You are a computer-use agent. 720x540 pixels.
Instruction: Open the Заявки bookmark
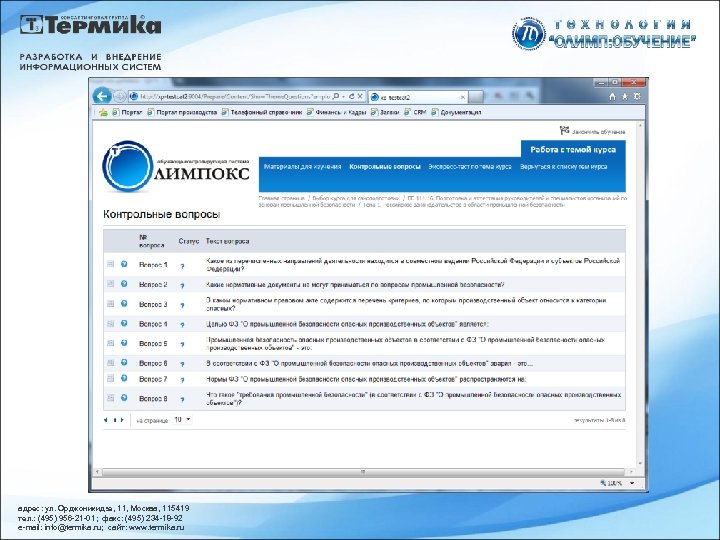385,112
